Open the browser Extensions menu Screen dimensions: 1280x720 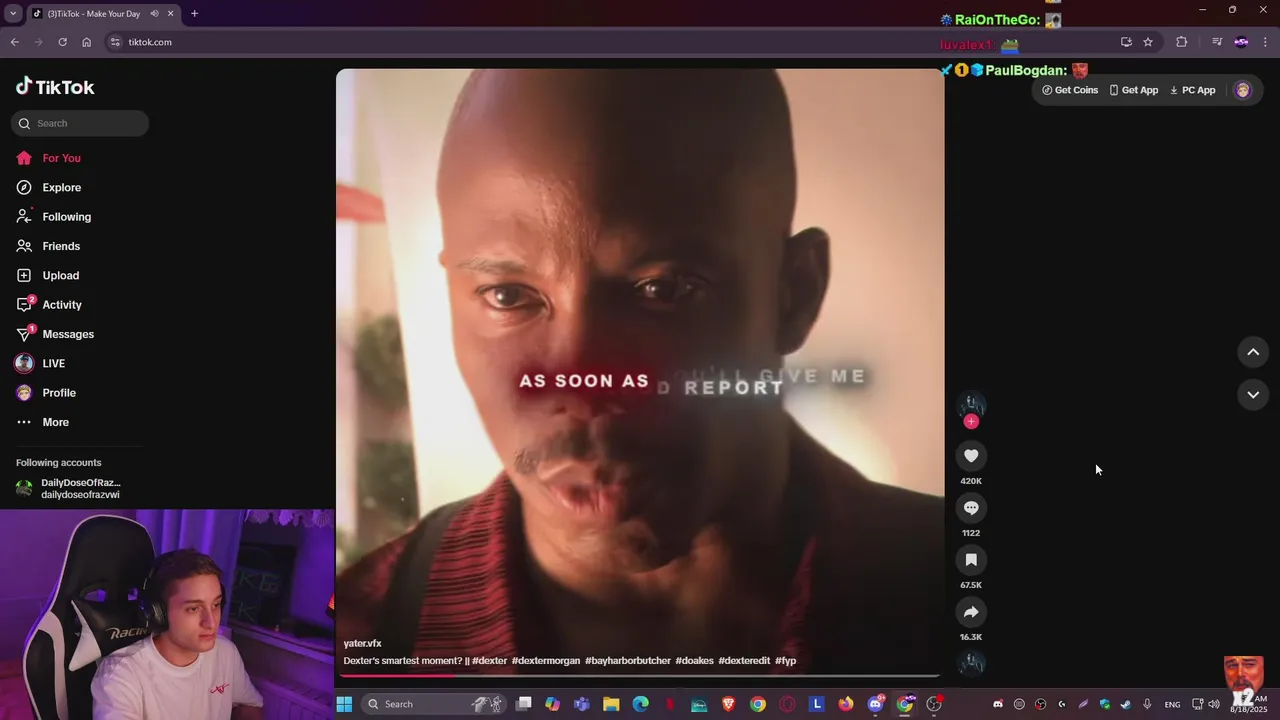pos(1181,42)
